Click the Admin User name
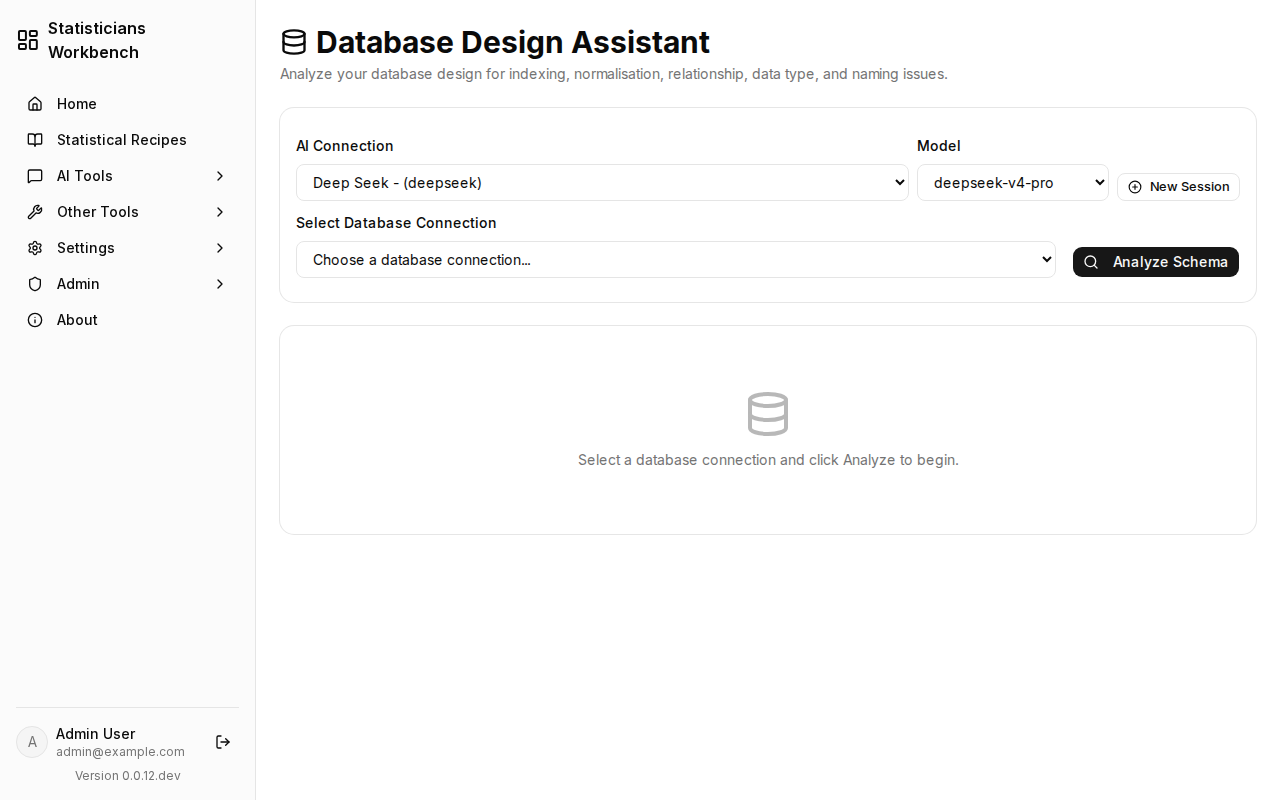This screenshot has width=1280, height=800. 95,734
